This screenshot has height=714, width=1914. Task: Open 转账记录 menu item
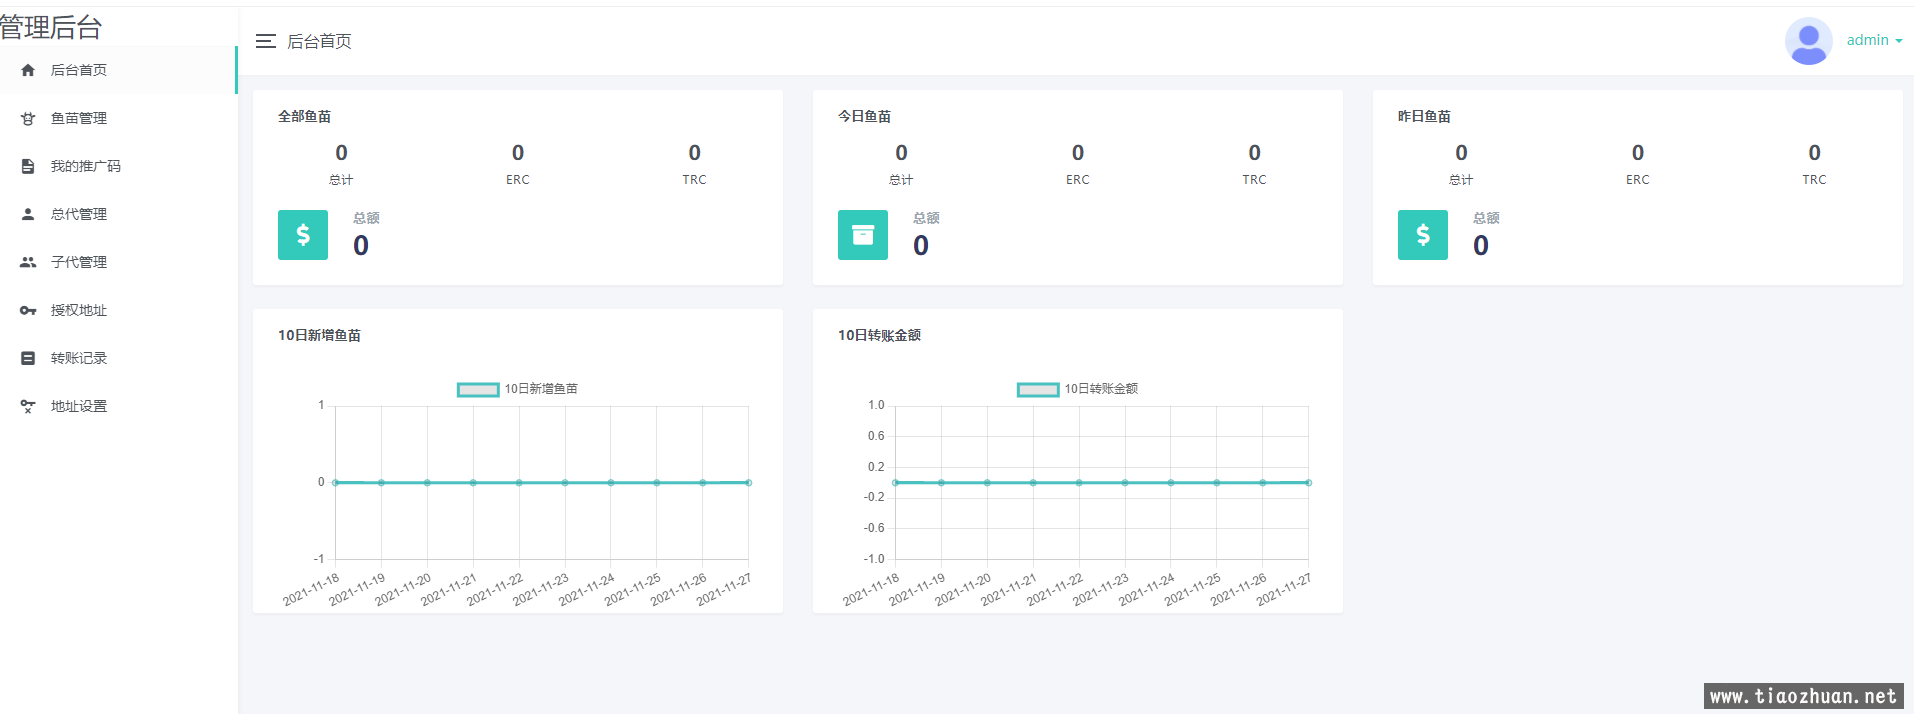click(118, 358)
